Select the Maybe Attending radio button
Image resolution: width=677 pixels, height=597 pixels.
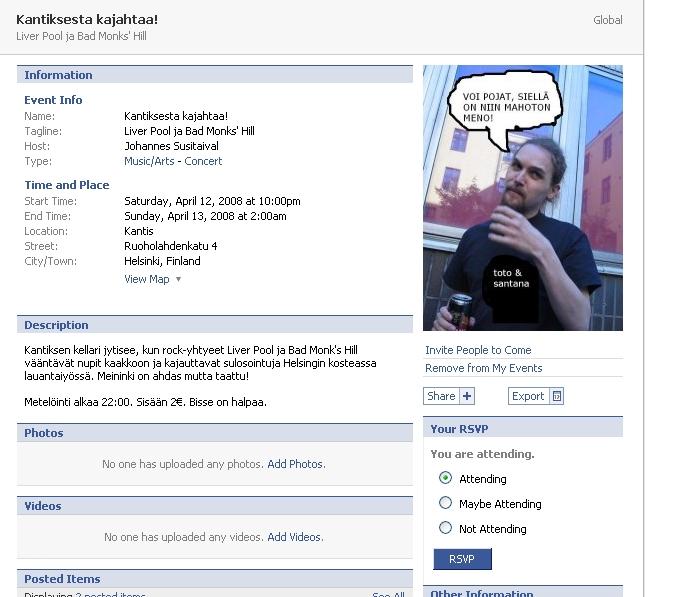click(445, 503)
